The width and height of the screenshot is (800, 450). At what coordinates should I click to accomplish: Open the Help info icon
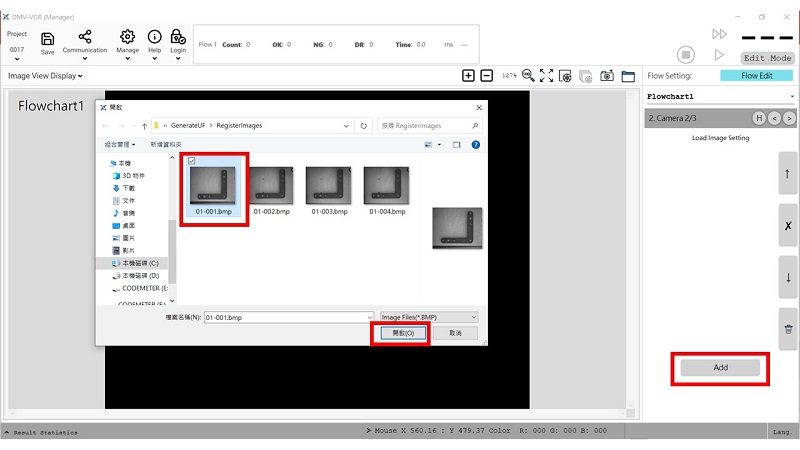coord(155,37)
